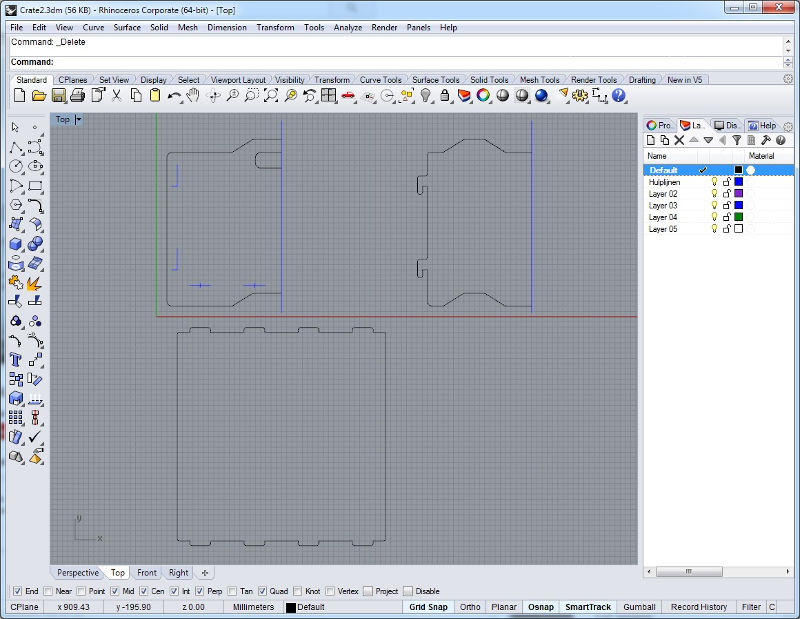The height and width of the screenshot is (619, 800).
Task: Click the layers panel horizontal scrollbar
Action: [x=689, y=572]
